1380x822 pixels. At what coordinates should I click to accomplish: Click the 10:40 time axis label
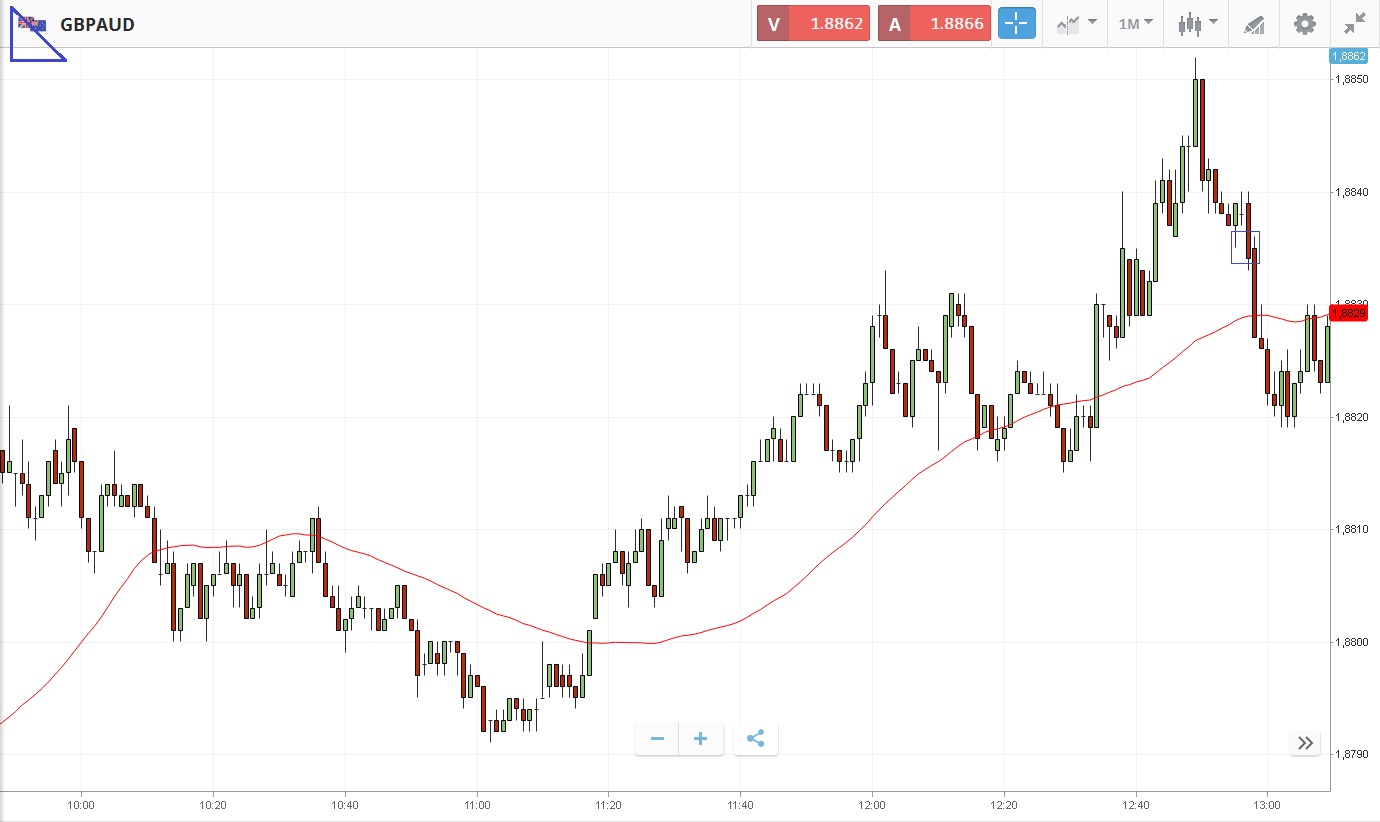point(345,804)
